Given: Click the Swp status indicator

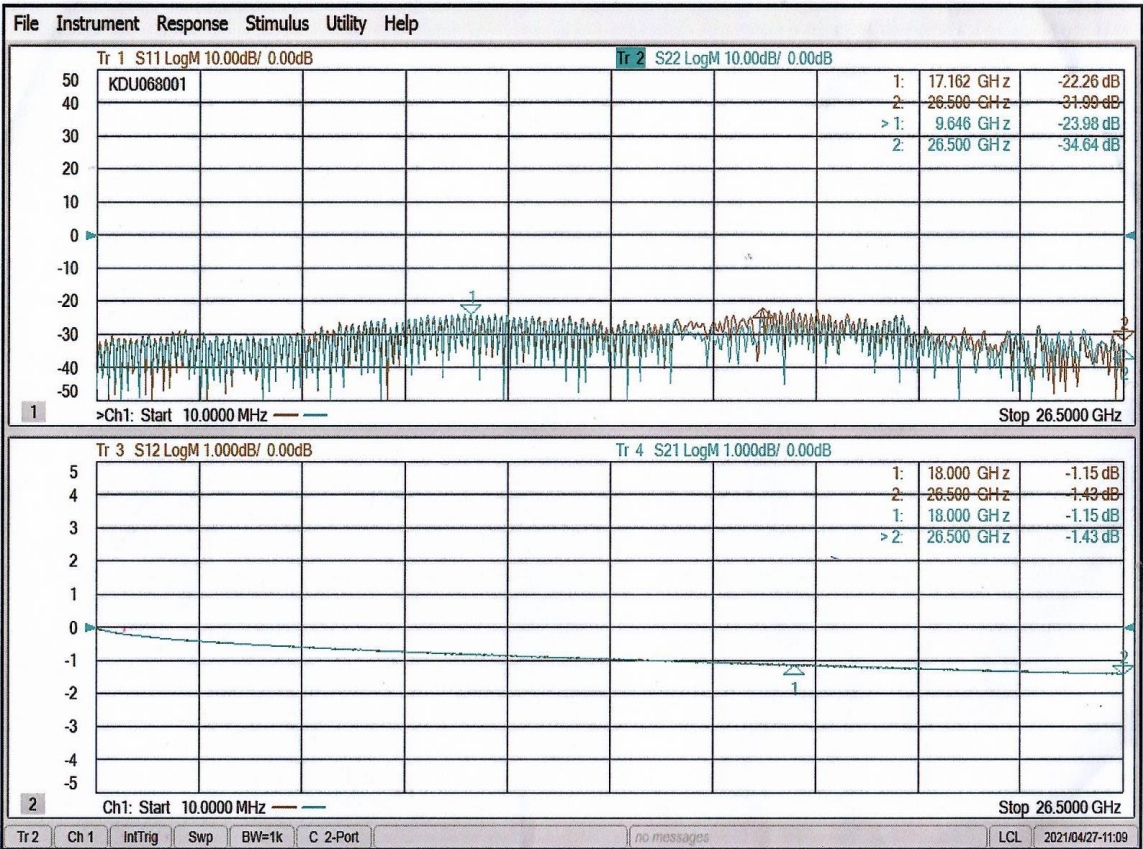Looking at the screenshot, I should [x=201, y=832].
